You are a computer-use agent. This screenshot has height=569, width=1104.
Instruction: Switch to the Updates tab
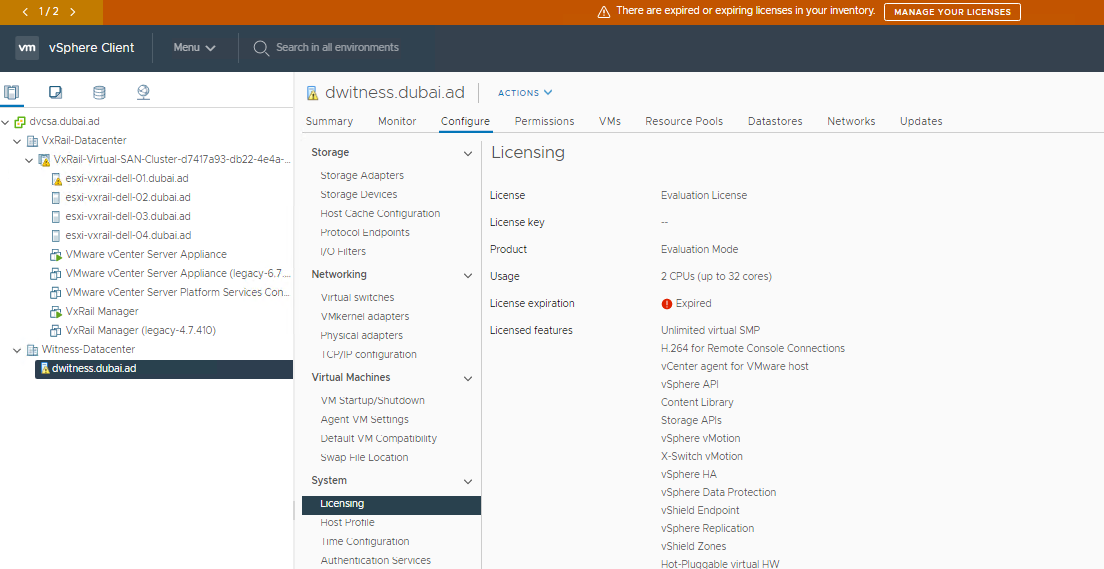921,121
